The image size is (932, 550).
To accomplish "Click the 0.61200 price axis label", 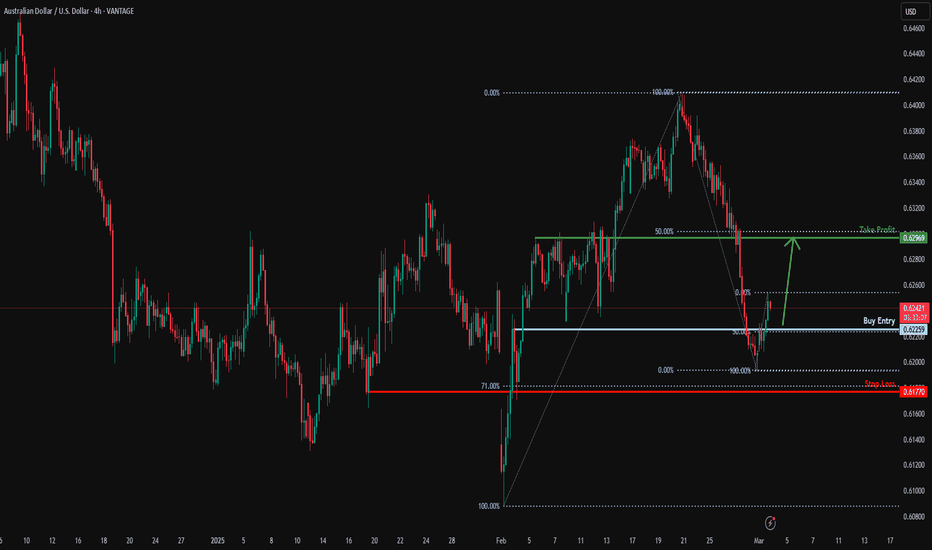I will [914, 465].
